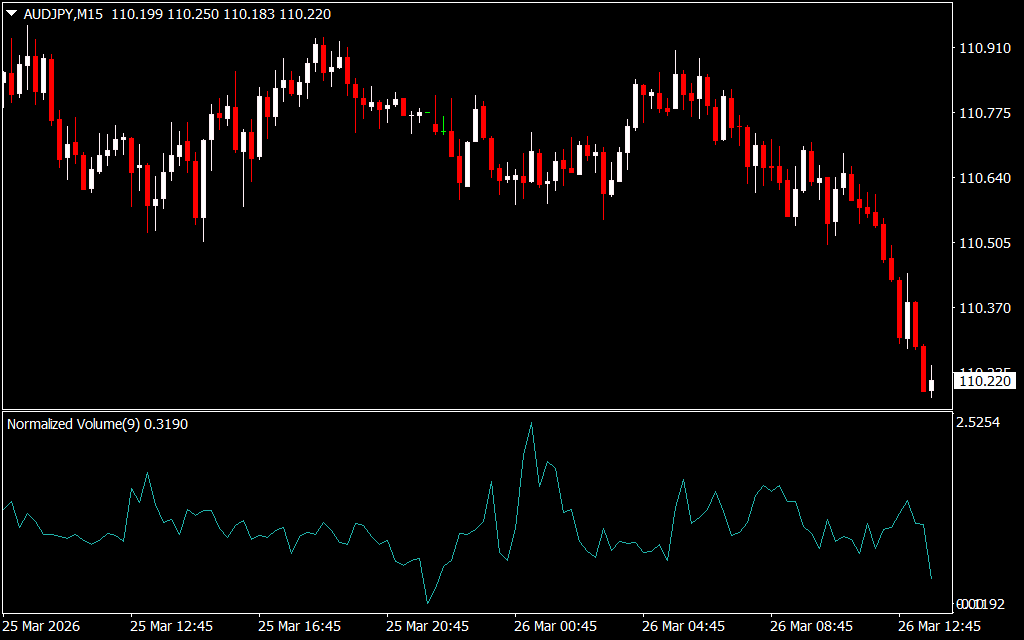
Task: Click the highlighted current price label 110.220
Action: tap(985, 381)
